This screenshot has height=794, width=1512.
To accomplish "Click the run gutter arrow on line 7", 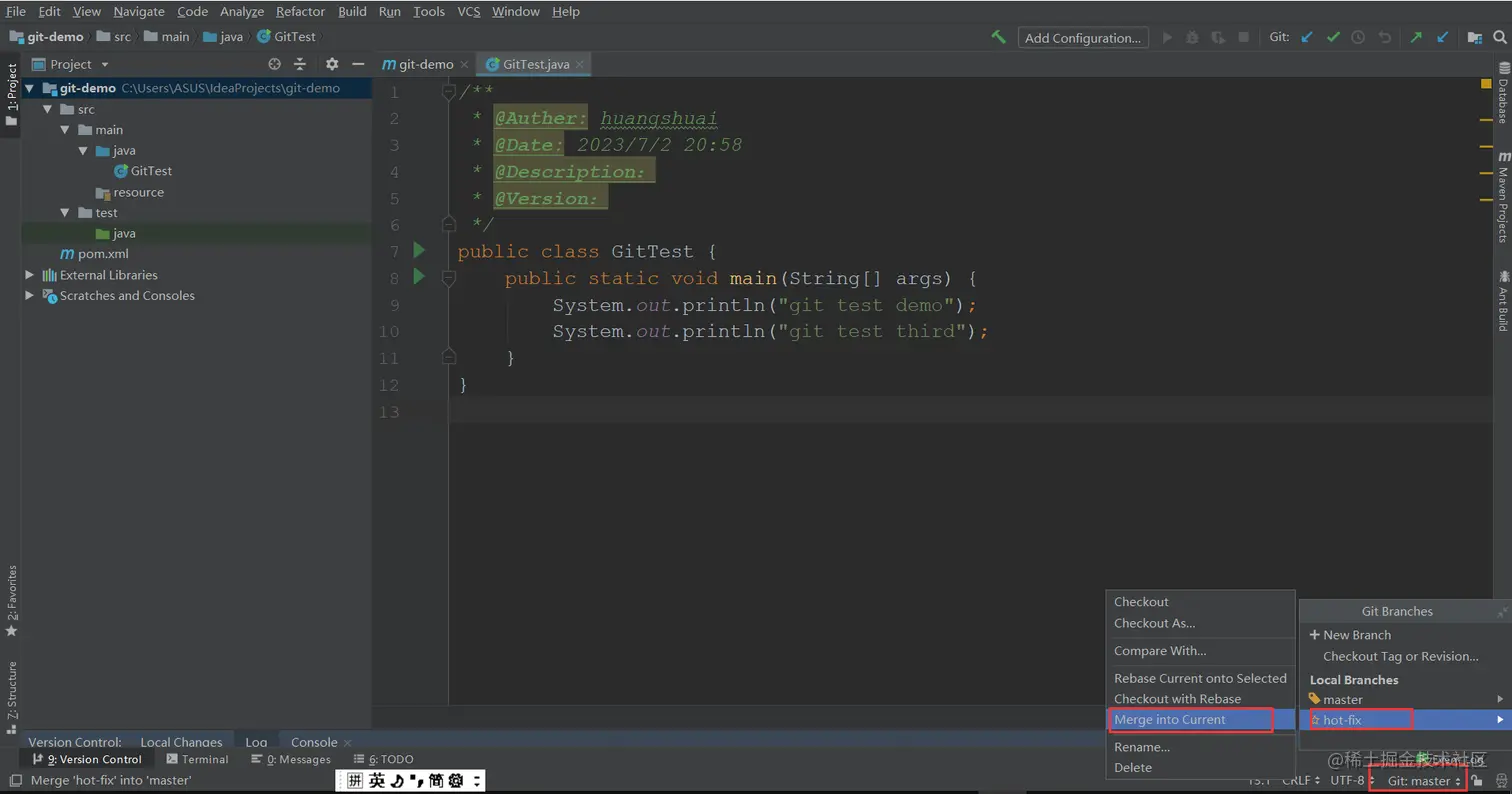I will point(420,250).
